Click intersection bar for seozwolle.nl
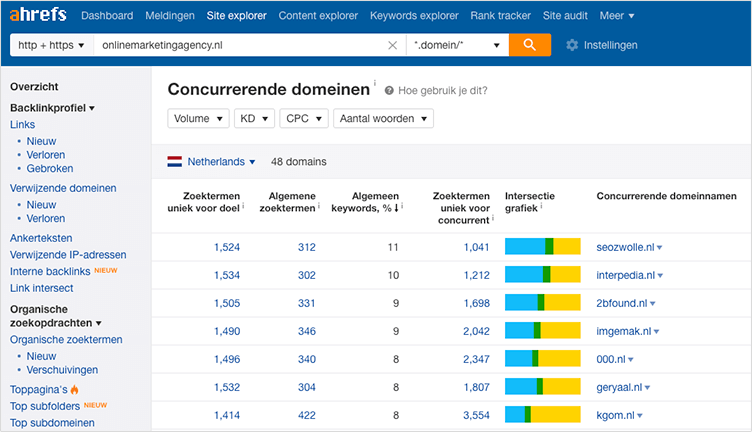752x432 pixels. (x=542, y=246)
